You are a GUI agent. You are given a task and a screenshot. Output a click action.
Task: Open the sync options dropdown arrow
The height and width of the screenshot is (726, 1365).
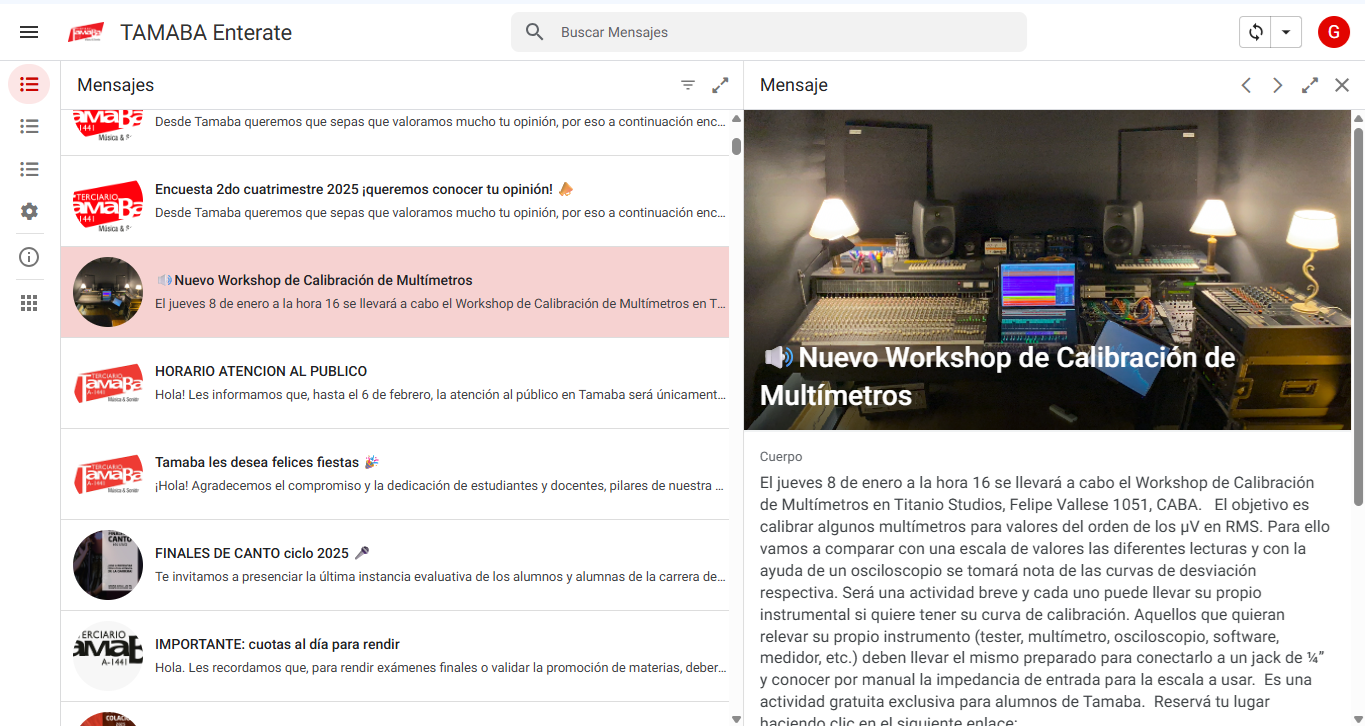tap(1285, 32)
